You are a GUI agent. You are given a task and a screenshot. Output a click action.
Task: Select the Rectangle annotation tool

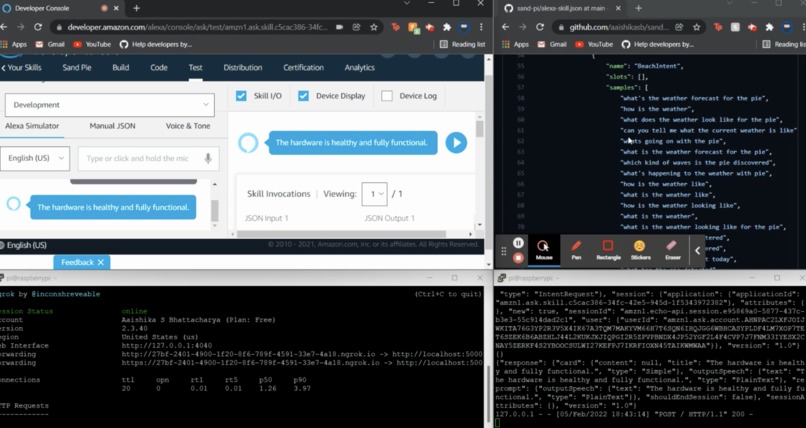point(608,250)
